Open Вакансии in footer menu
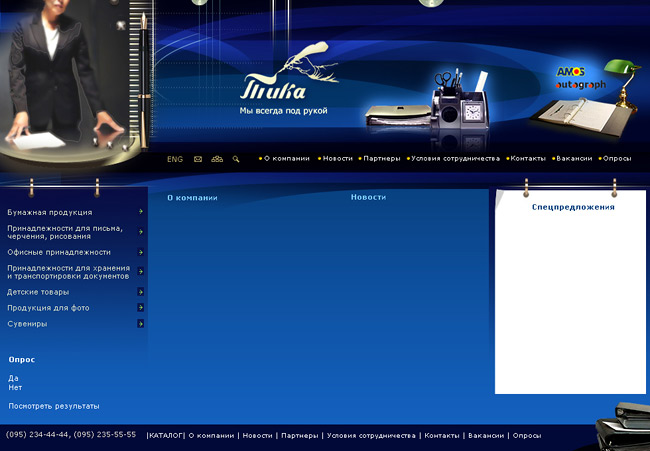Image resolution: width=650 pixels, height=451 pixels. [486, 436]
